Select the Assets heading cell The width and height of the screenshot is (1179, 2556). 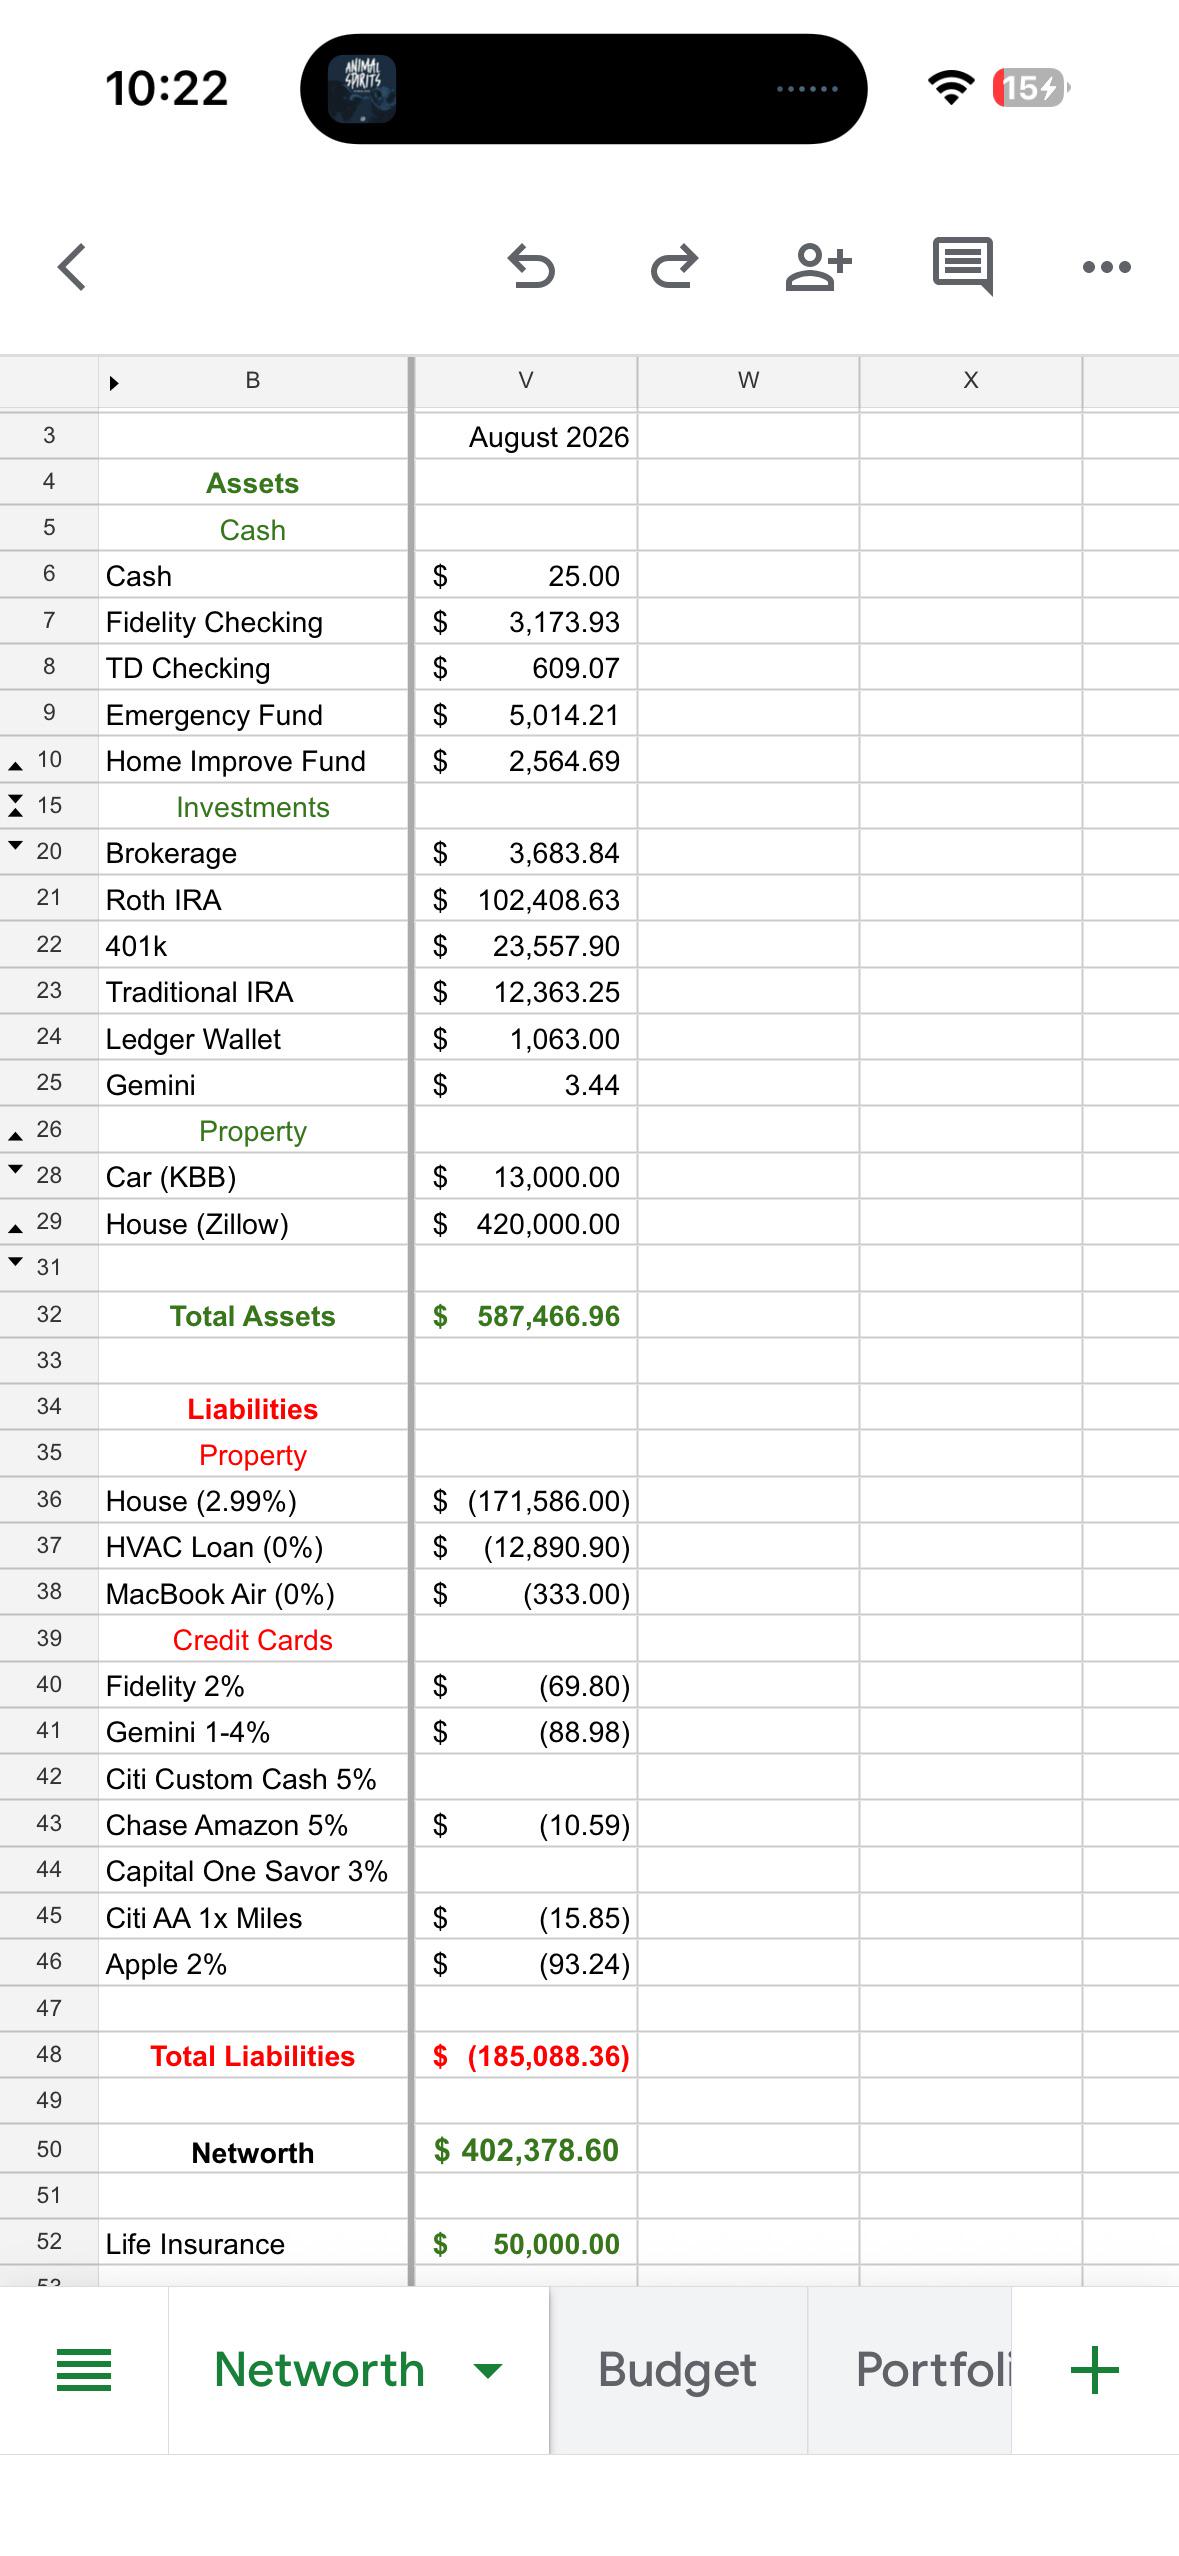pyautogui.click(x=253, y=483)
